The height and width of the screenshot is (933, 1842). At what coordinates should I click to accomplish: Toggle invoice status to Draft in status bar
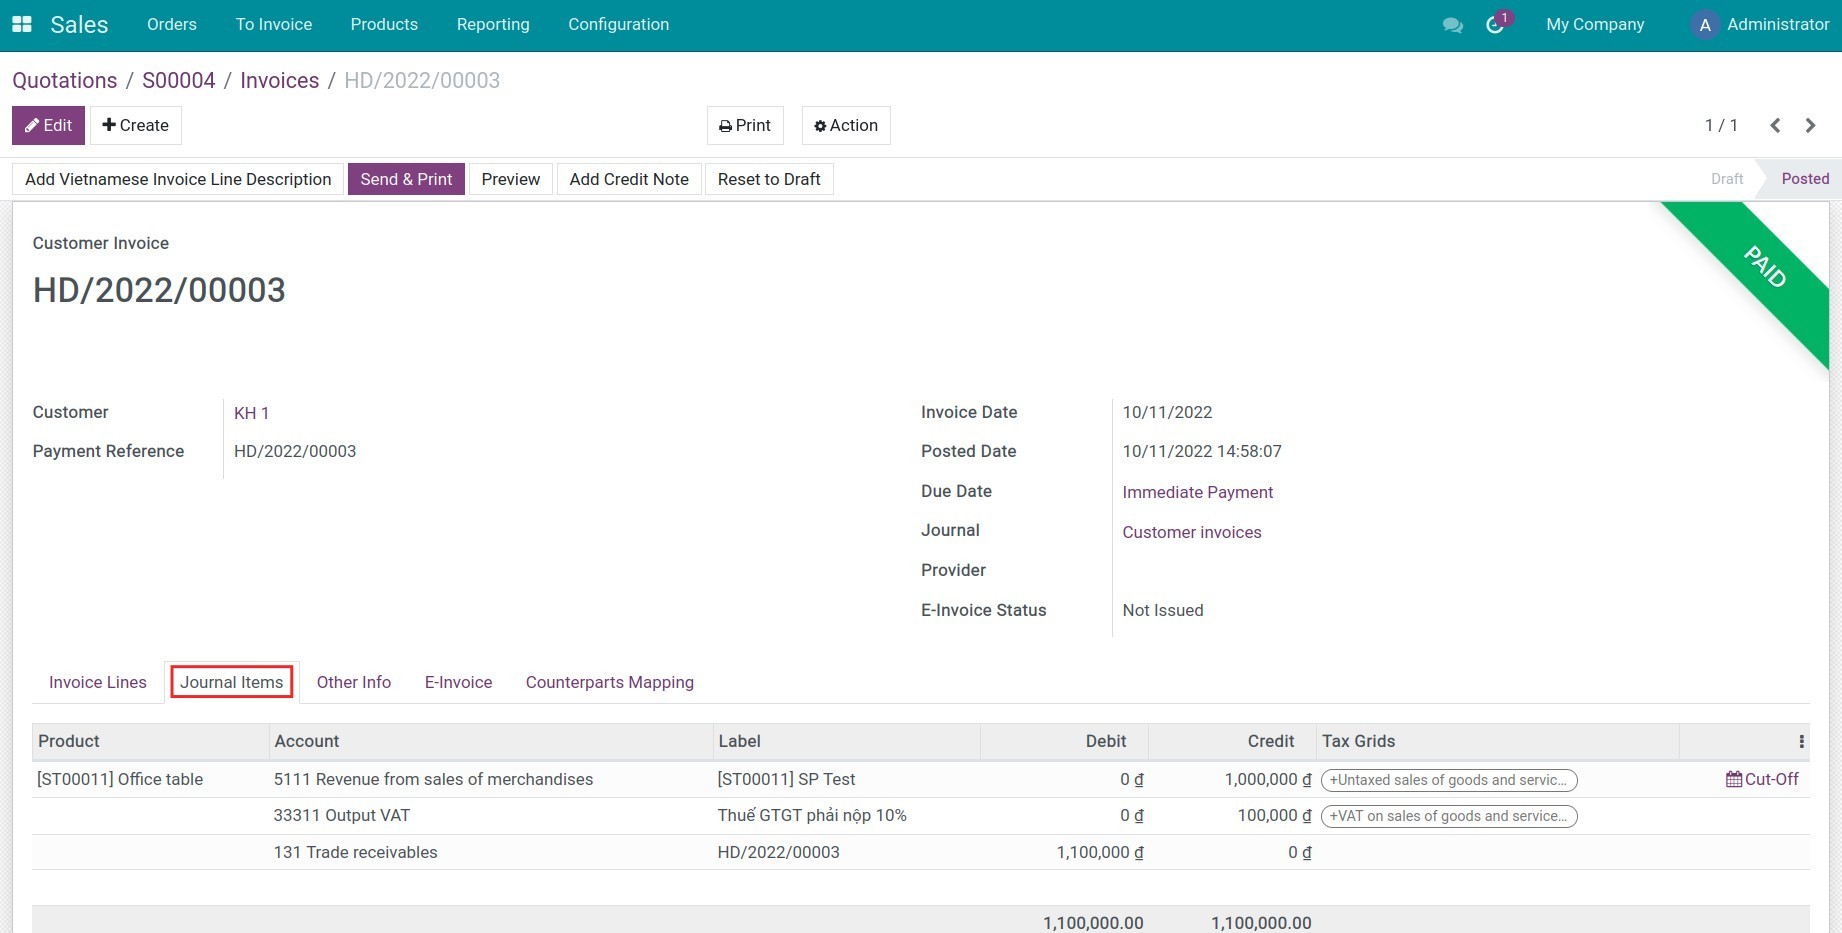click(x=1726, y=178)
